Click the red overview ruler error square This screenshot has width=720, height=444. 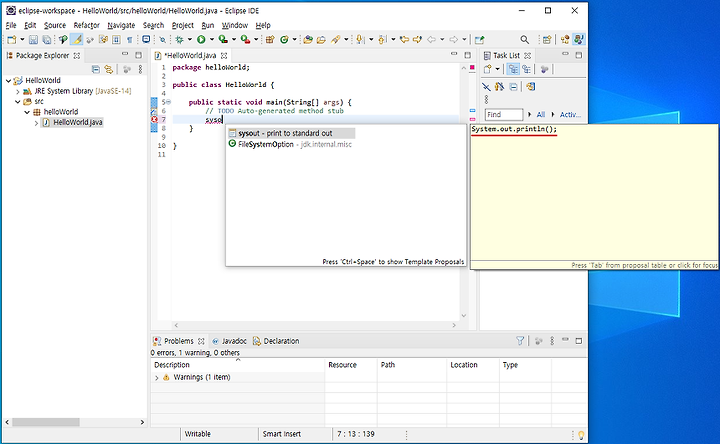pos(472,67)
